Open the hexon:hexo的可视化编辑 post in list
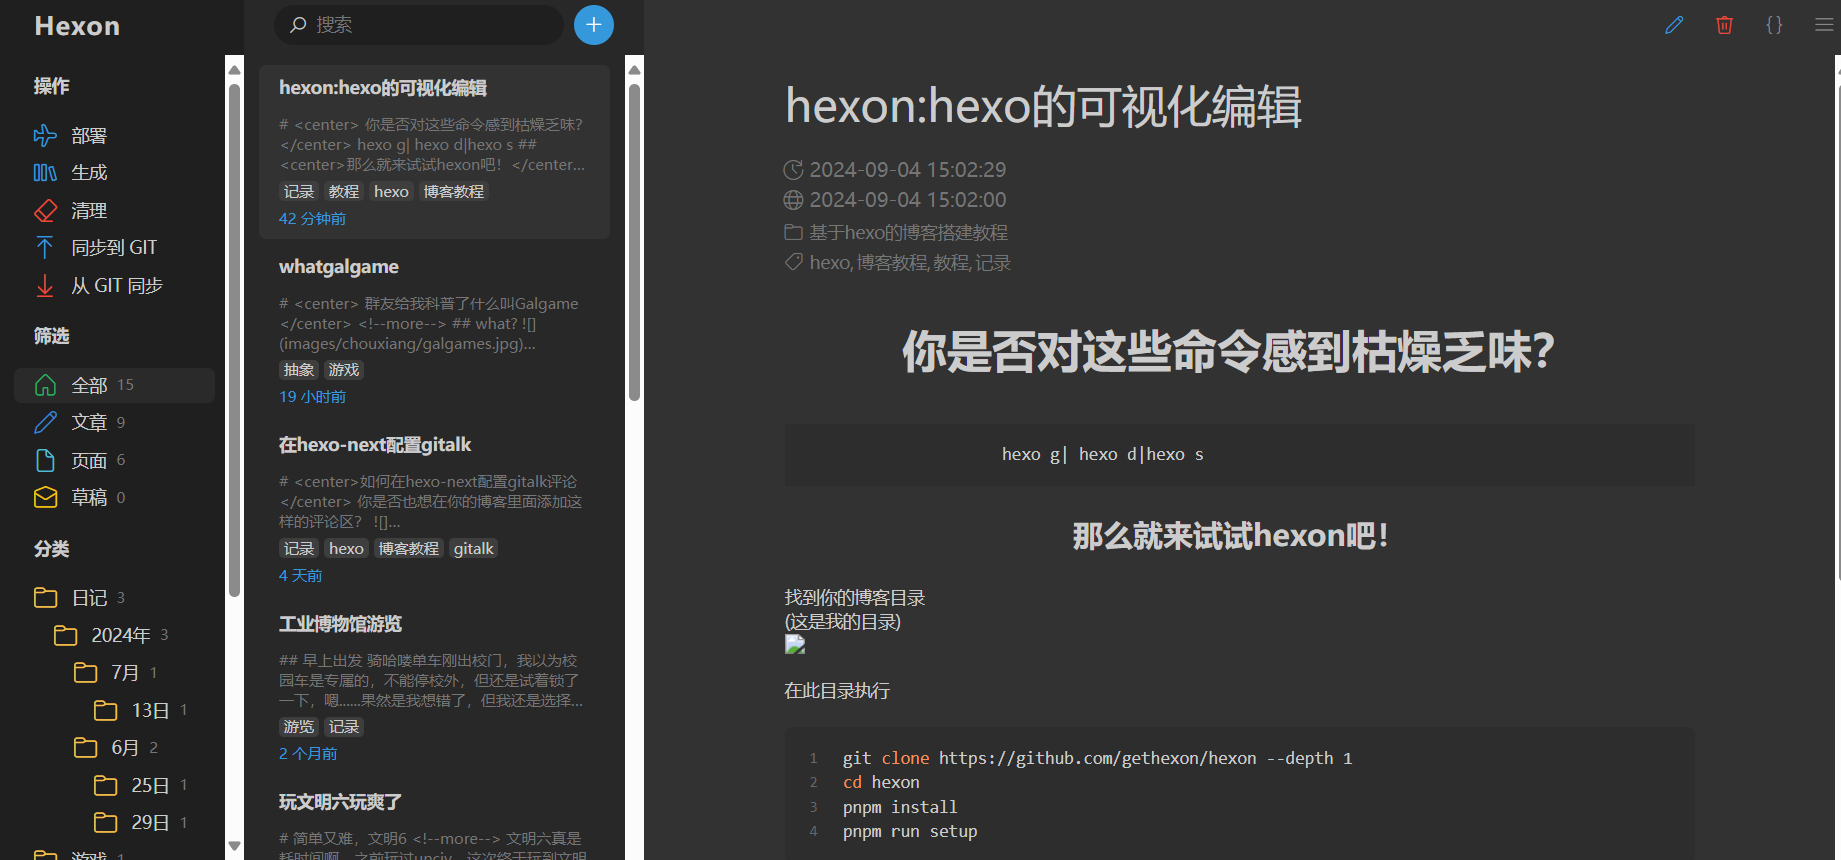The height and width of the screenshot is (860, 1841). click(x=434, y=152)
